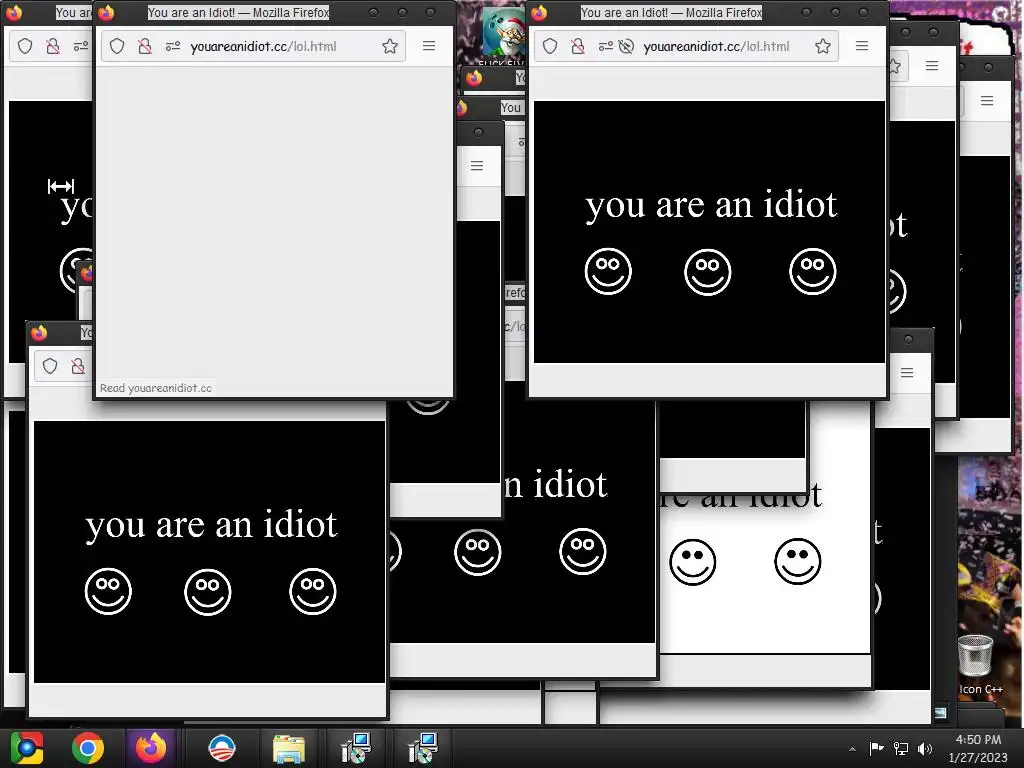Click the tracking shield icon in the blank Firefox window

pos(117,46)
